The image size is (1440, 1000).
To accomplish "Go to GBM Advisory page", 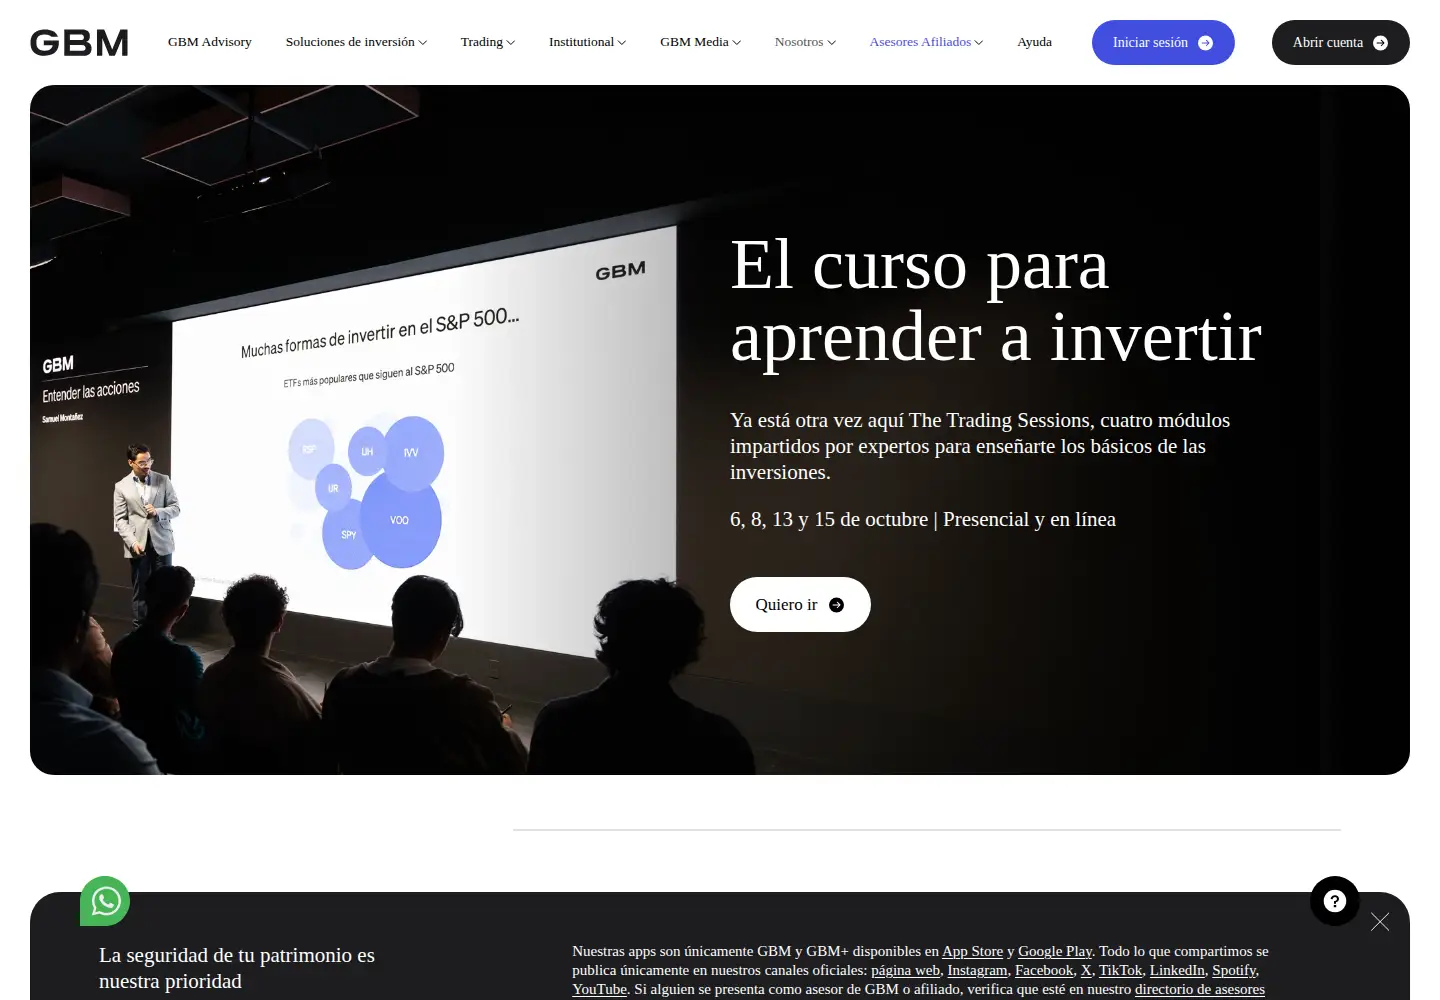I will (x=210, y=42).
